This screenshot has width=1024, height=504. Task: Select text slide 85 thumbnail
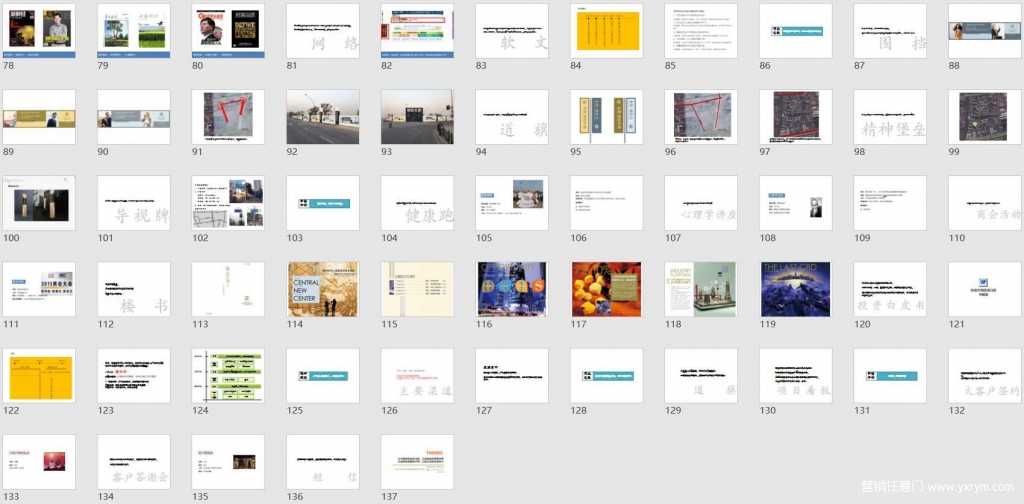point(701,31)
